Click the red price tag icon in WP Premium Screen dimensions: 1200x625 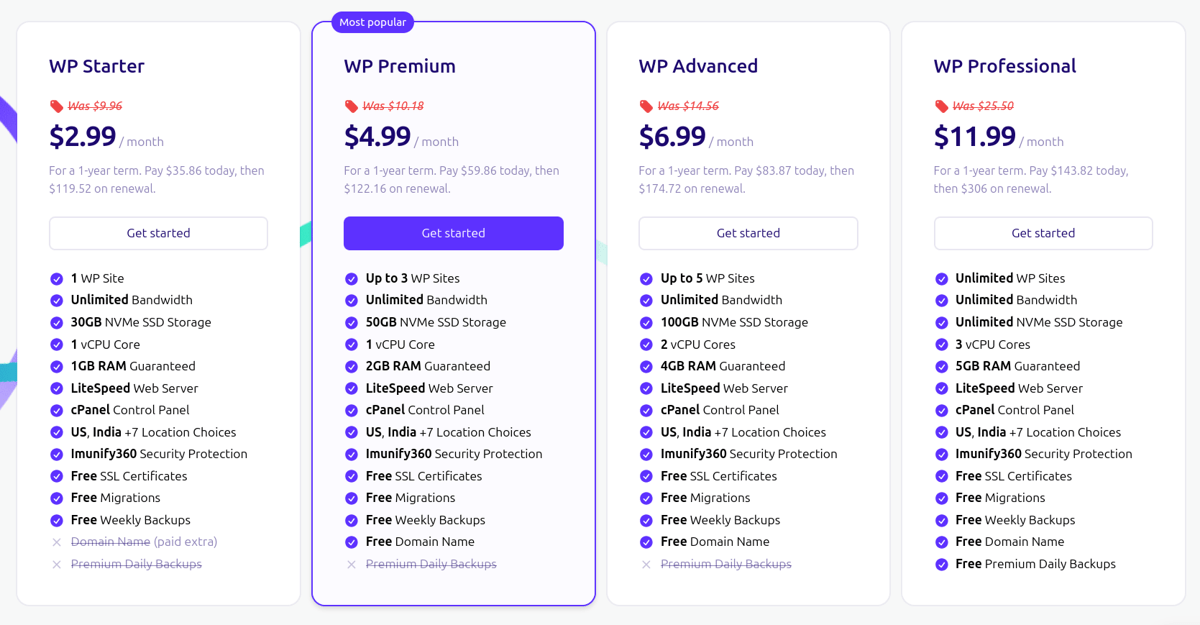351,106
